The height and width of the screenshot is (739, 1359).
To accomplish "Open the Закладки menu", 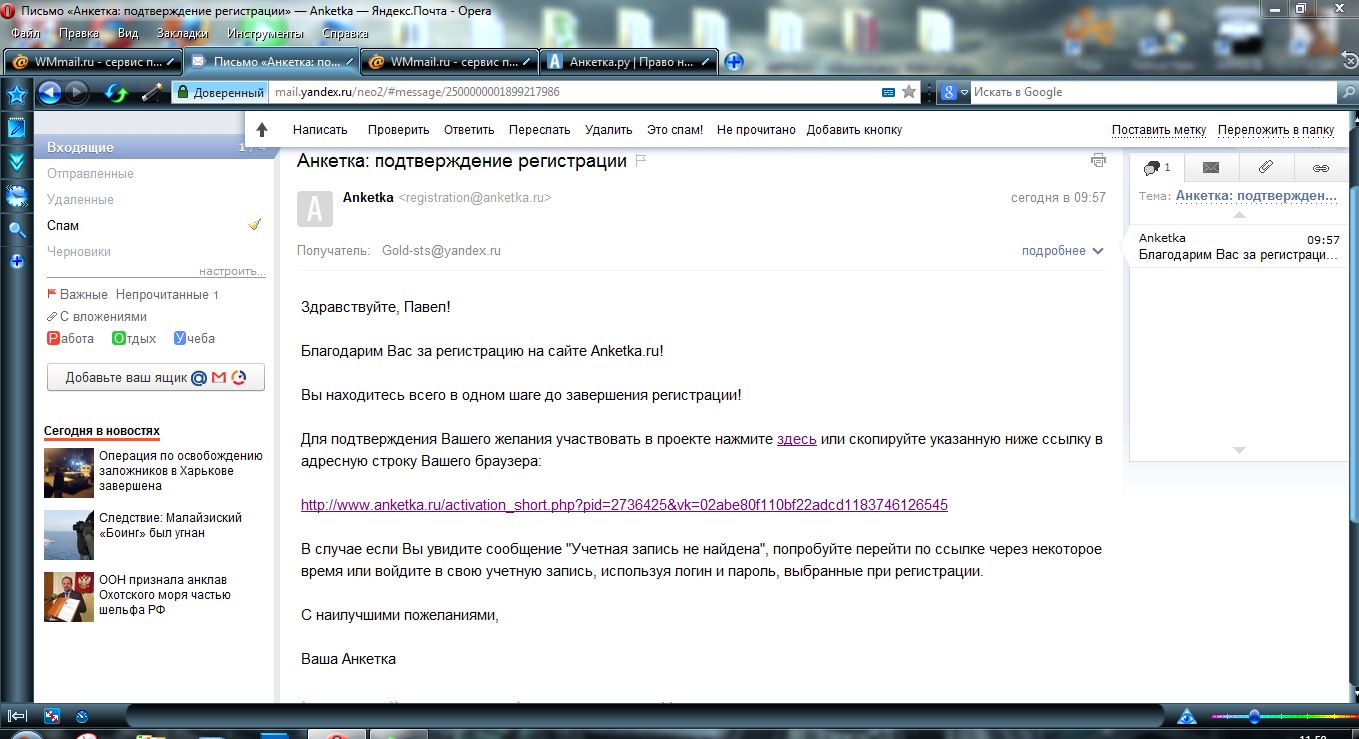I will coord(183,33).
